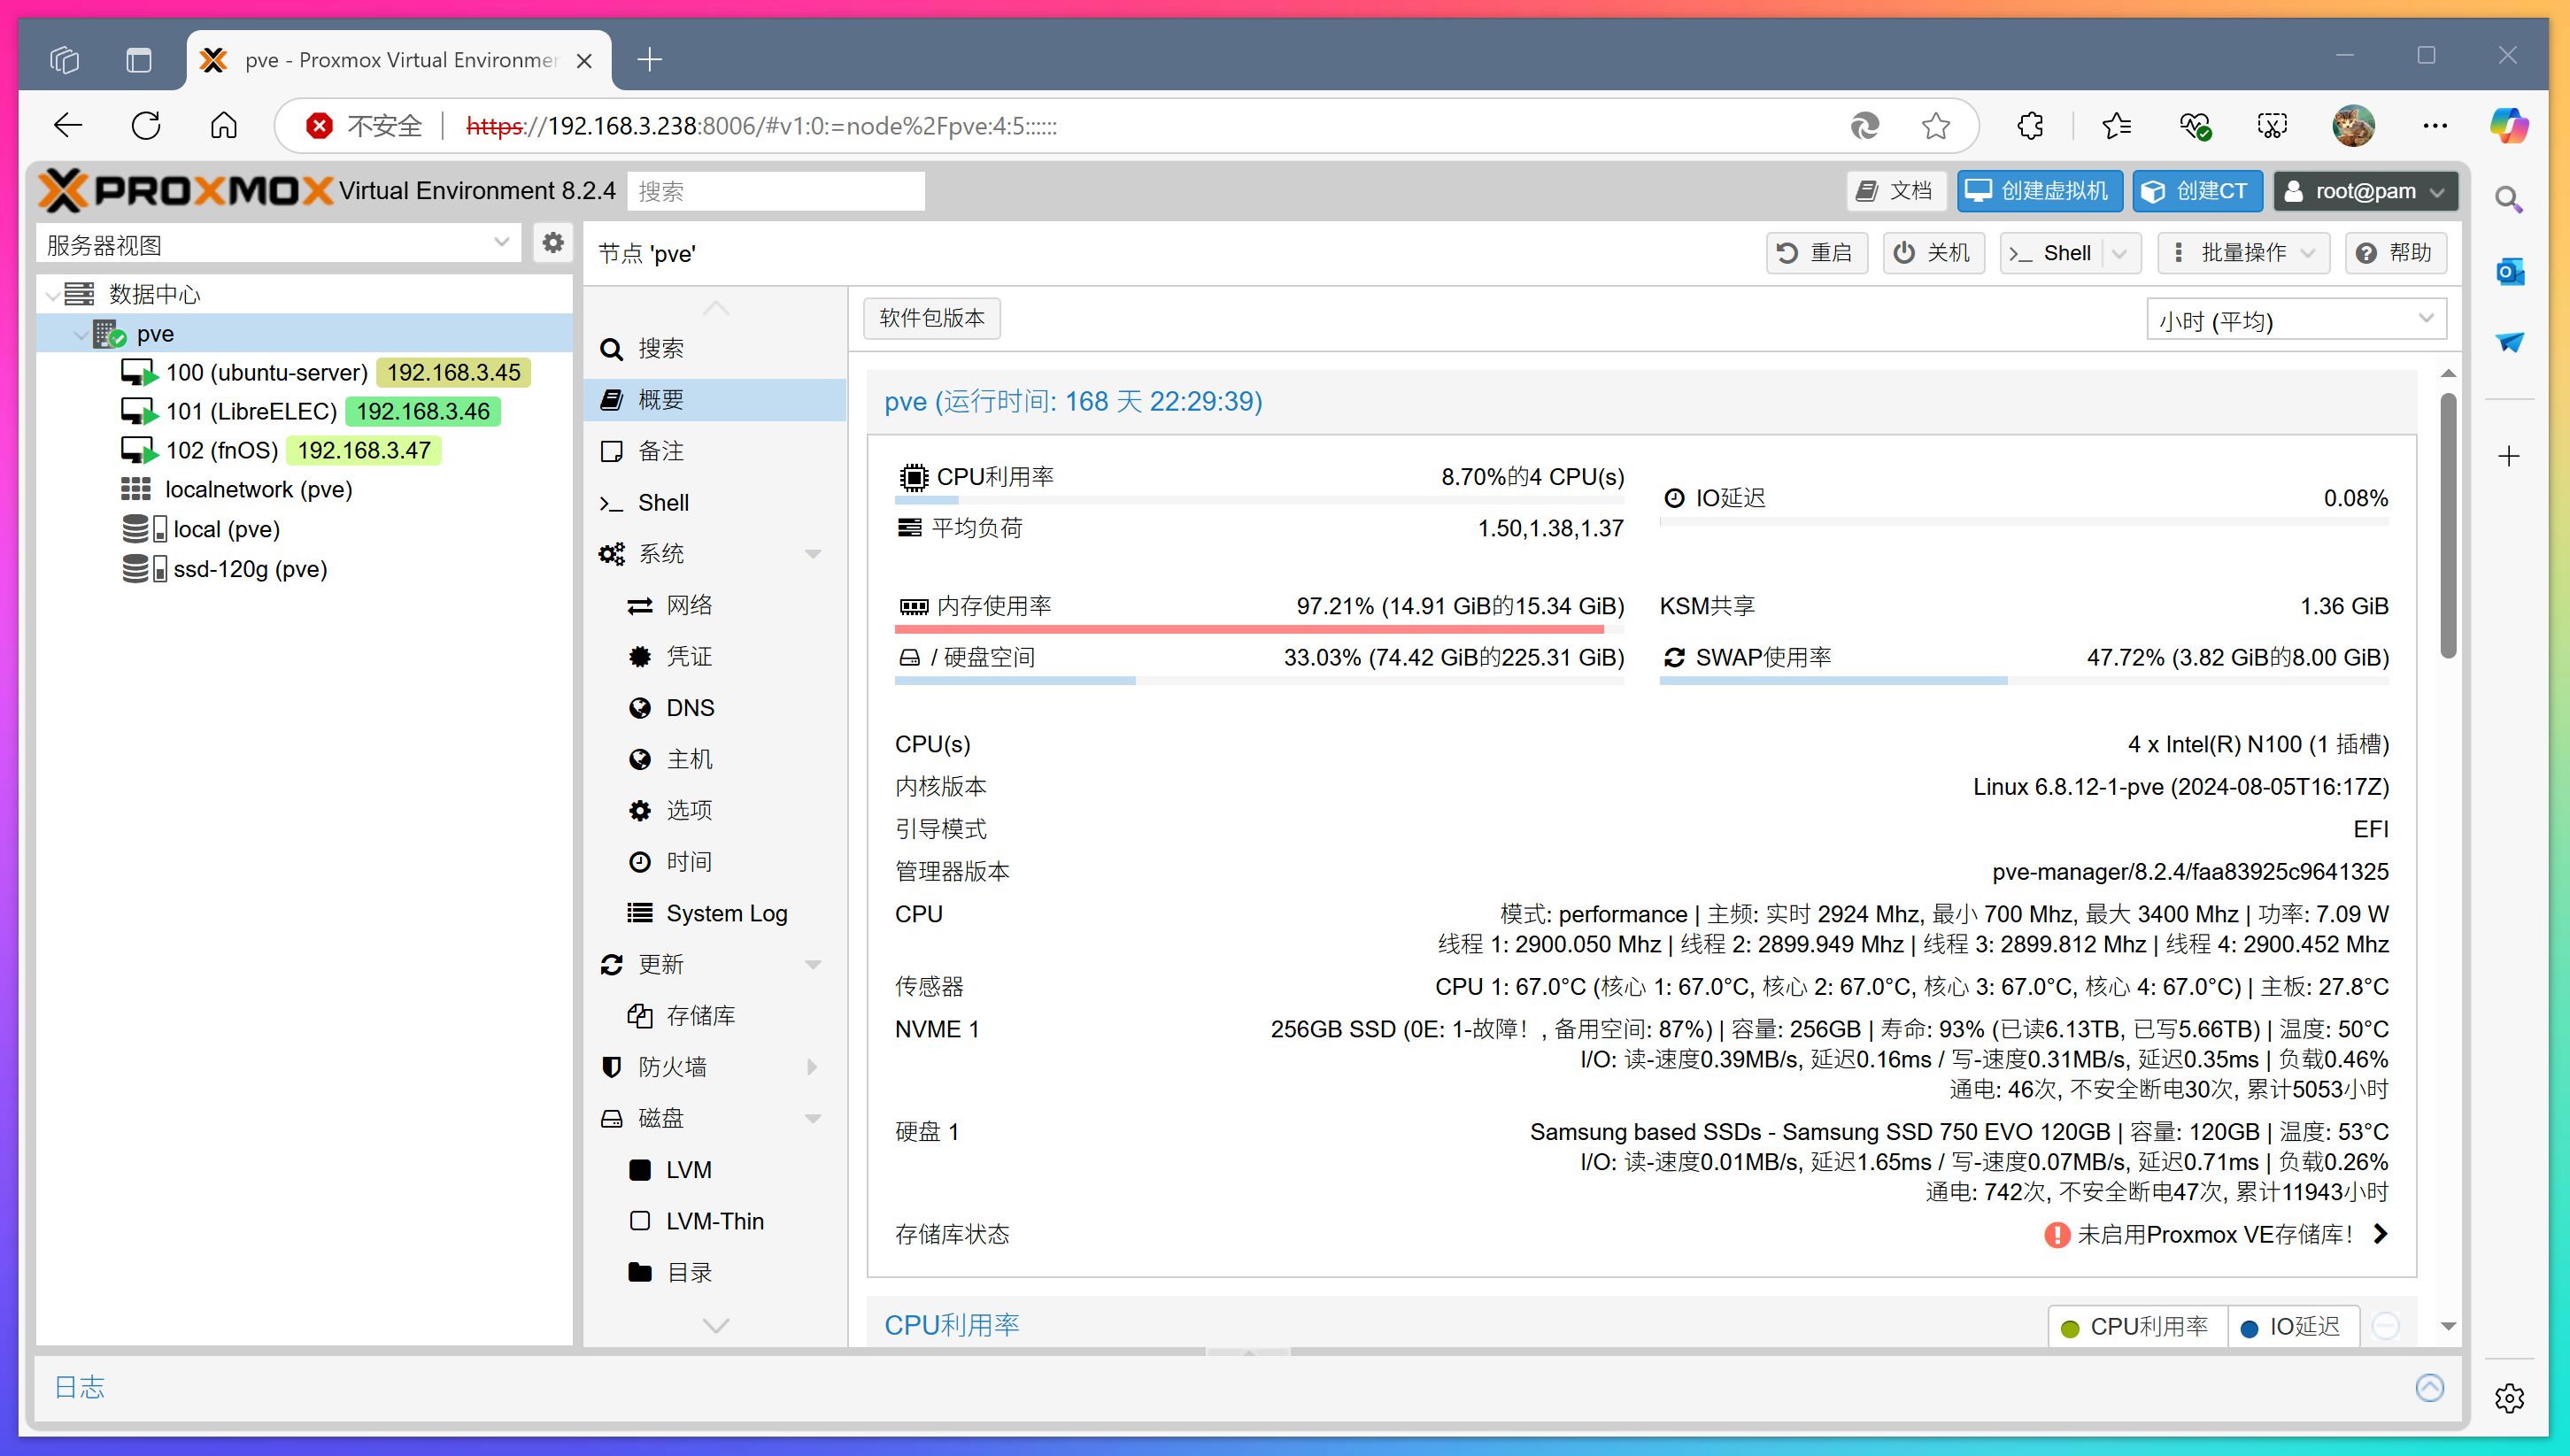Viewport: 2570px width, 1456px height.
Task: Select the ssd-120g (pve) storage
Action: (x=250, y=569)
